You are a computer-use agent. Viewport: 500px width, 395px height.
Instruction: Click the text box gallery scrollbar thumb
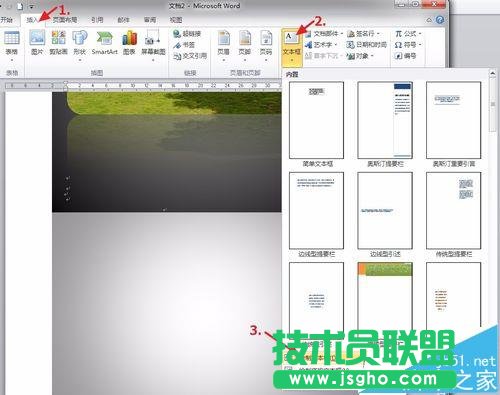pos(492,105)
